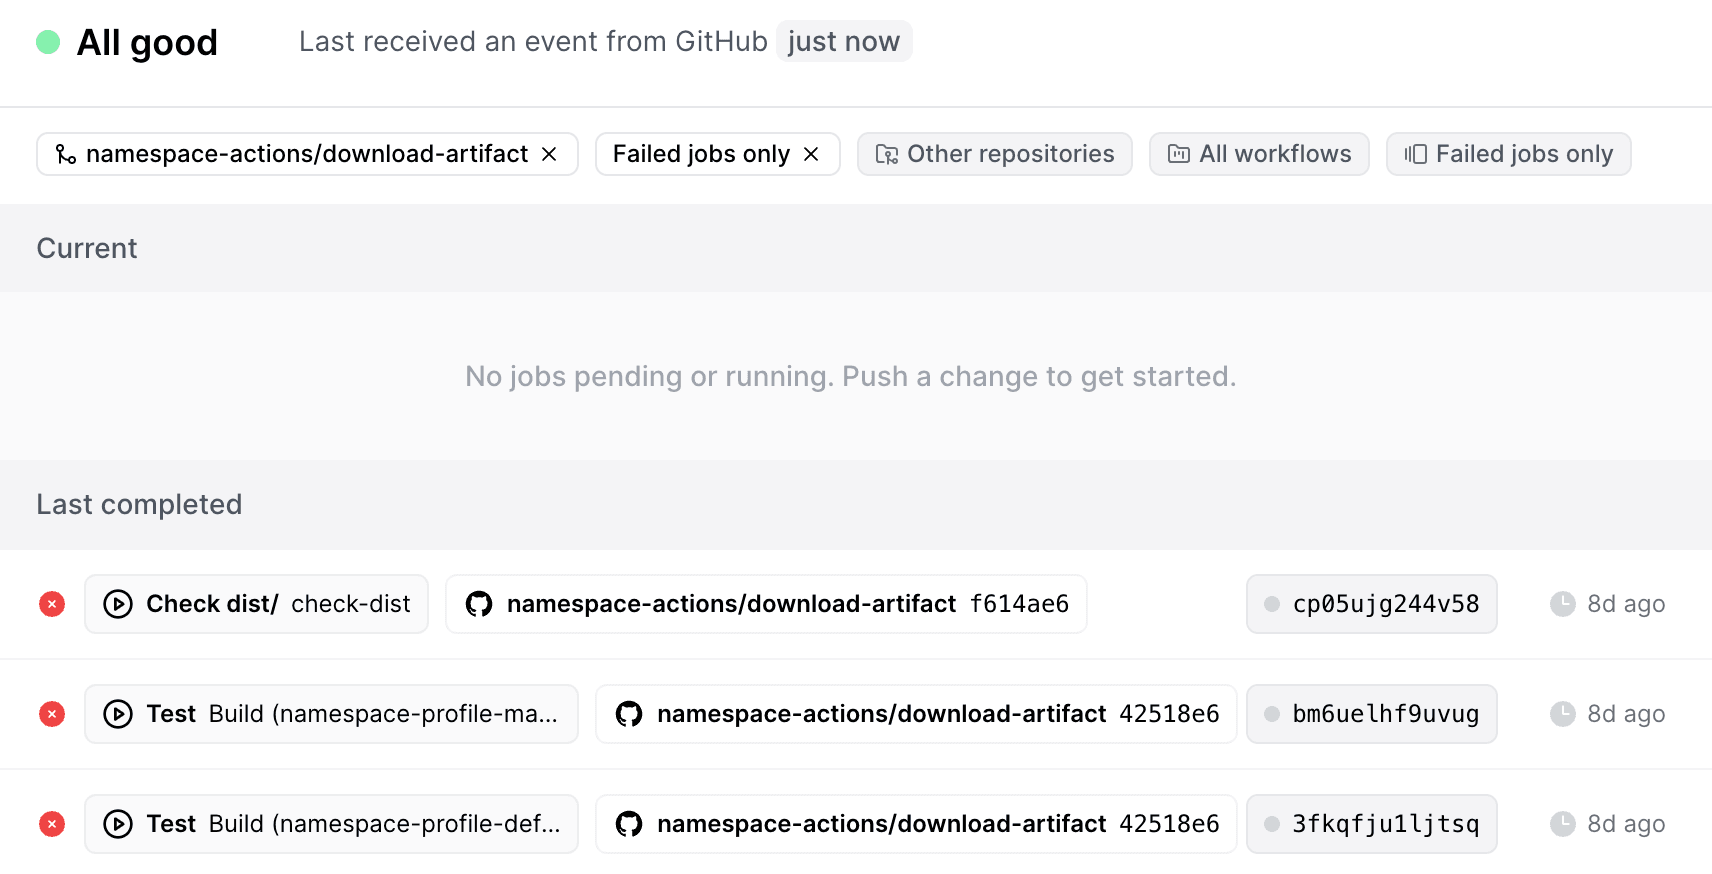Image resolution: width=1712 pixels, height=874 pixels.
Task: Click the branch icon in the download-artifact filter chip
Action: pos(66,154)
